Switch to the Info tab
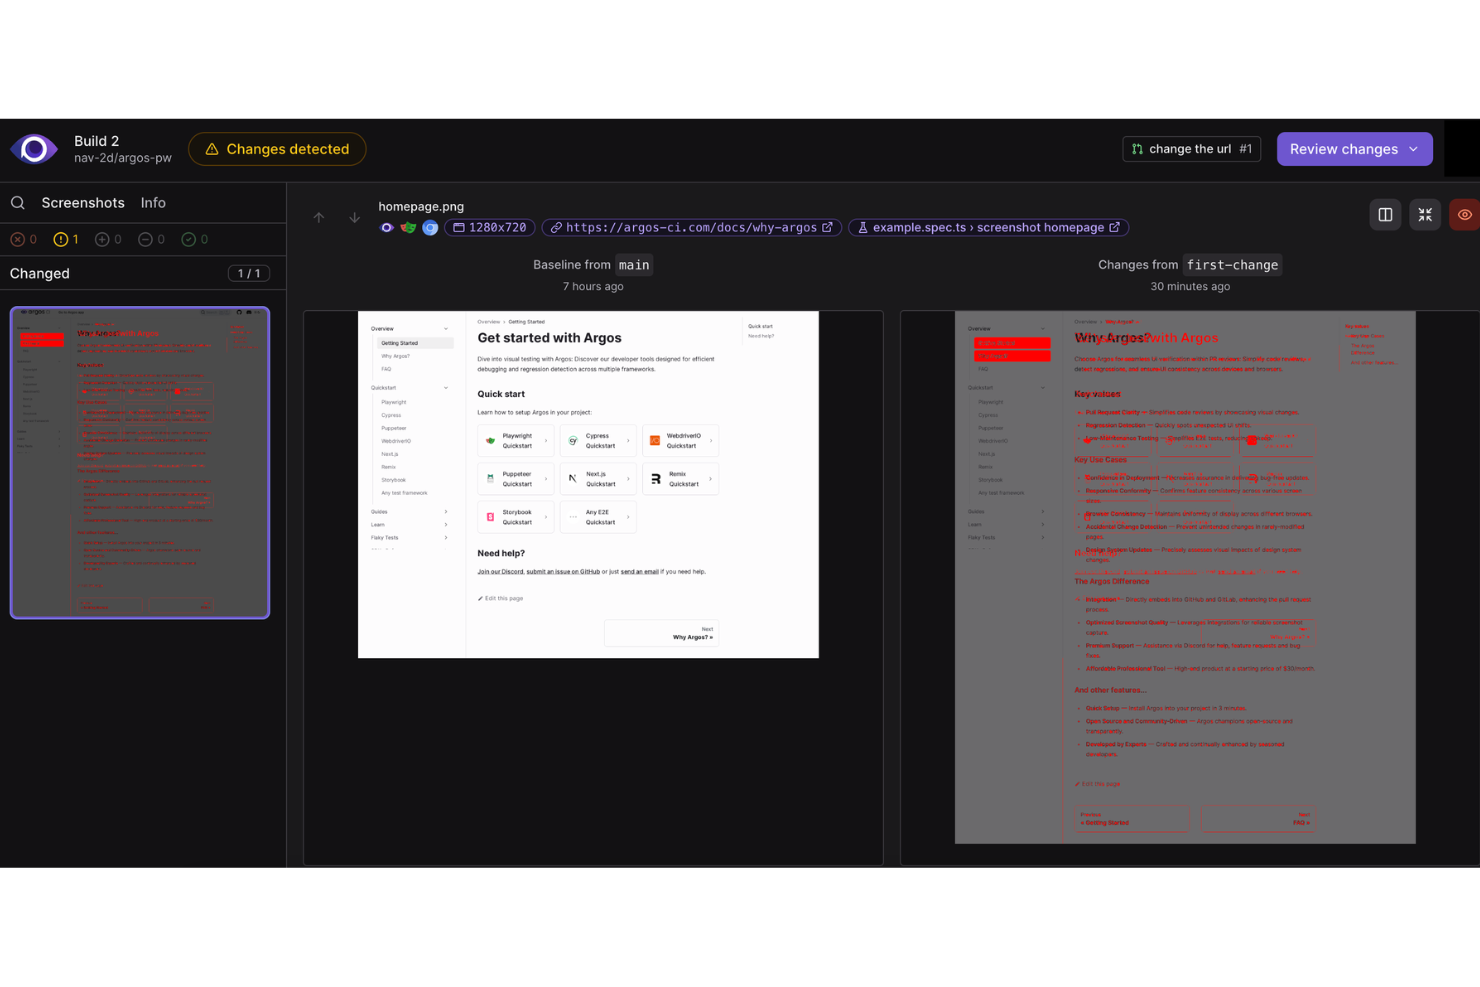The width and height of the screenshot is (1480, 987). point(153,203)
